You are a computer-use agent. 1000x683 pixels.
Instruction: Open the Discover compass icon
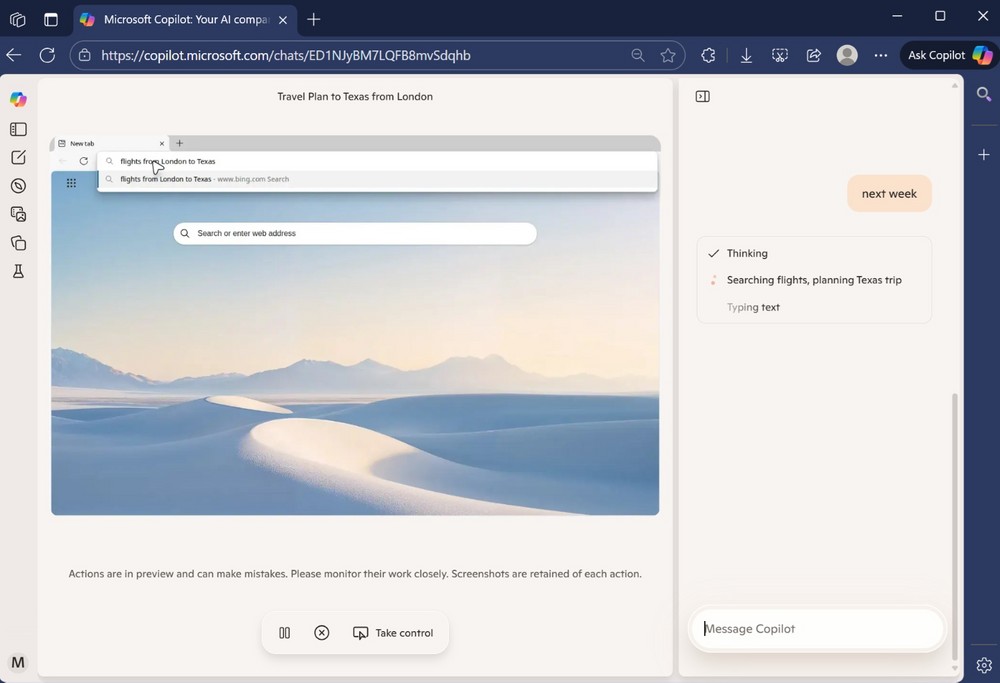pyautogui.click(x=18, y=186)
